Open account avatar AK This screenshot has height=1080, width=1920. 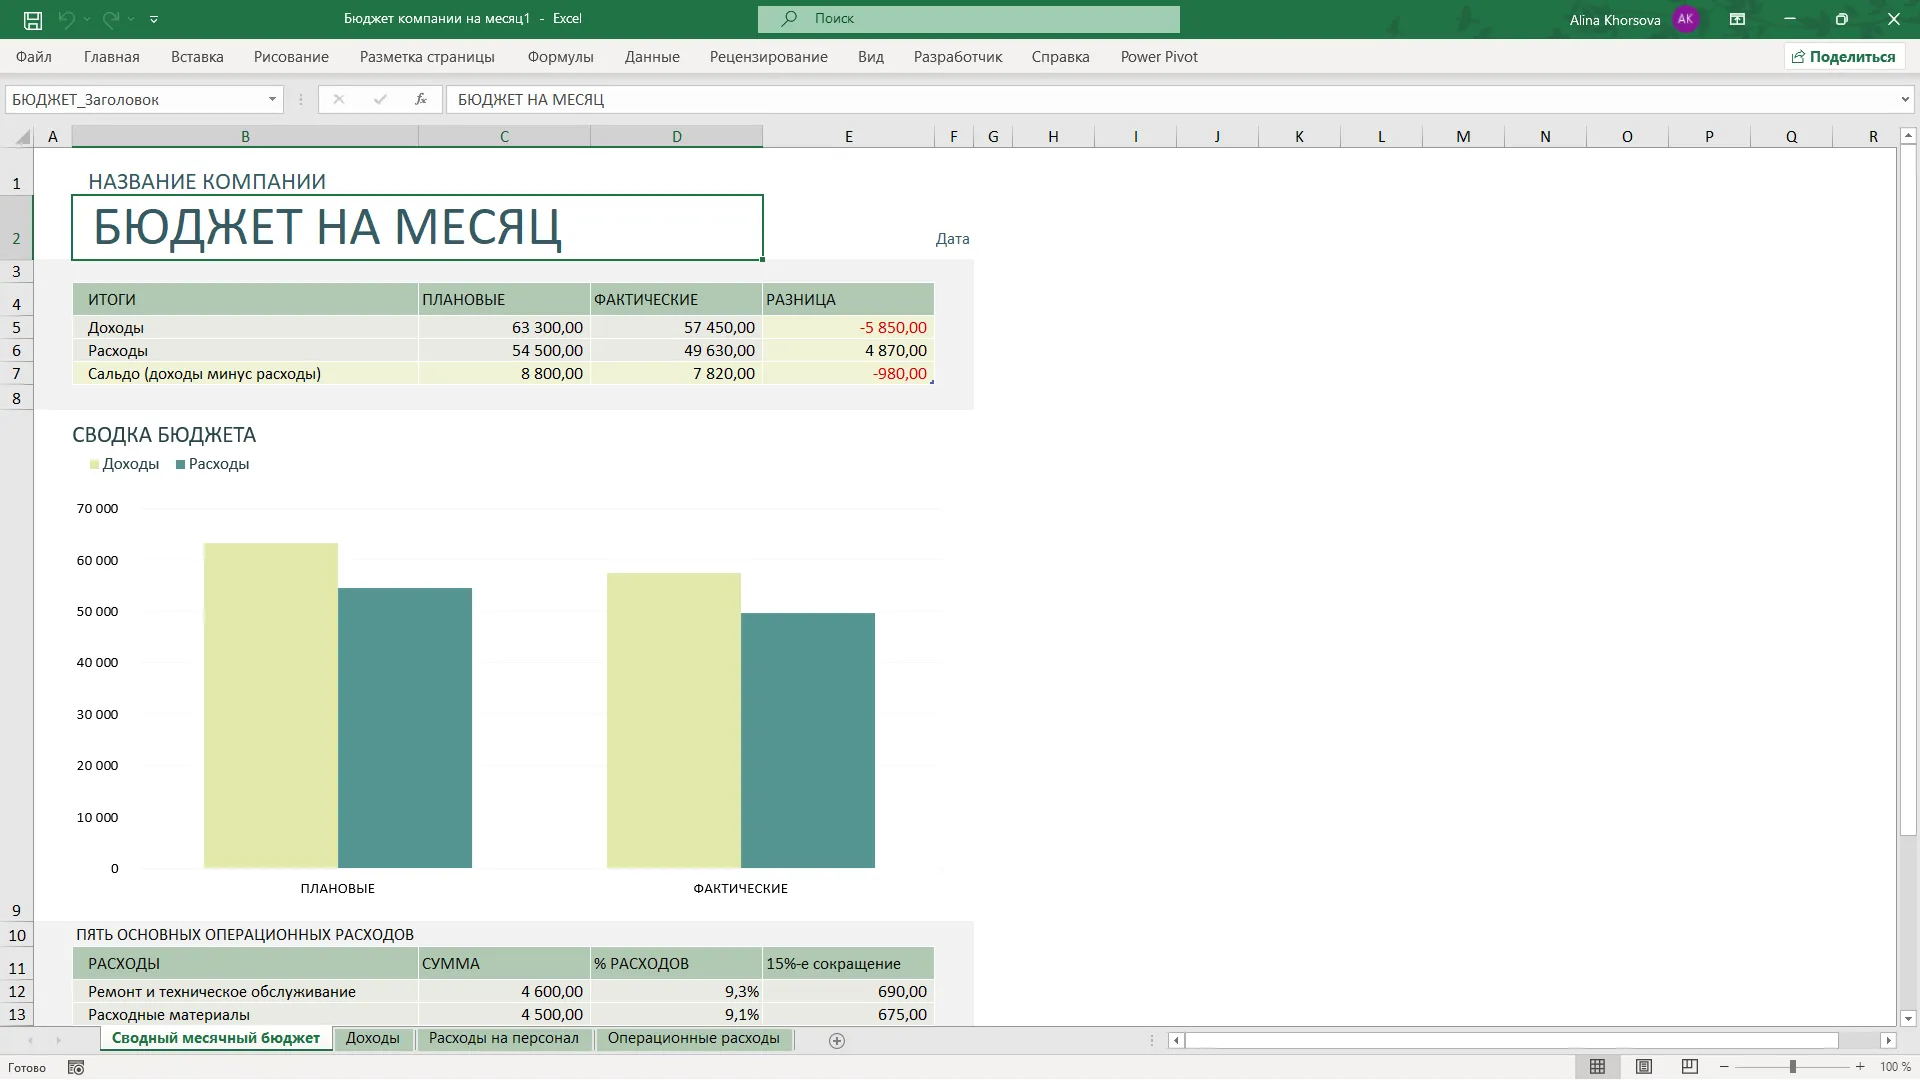click(1686, 19)
